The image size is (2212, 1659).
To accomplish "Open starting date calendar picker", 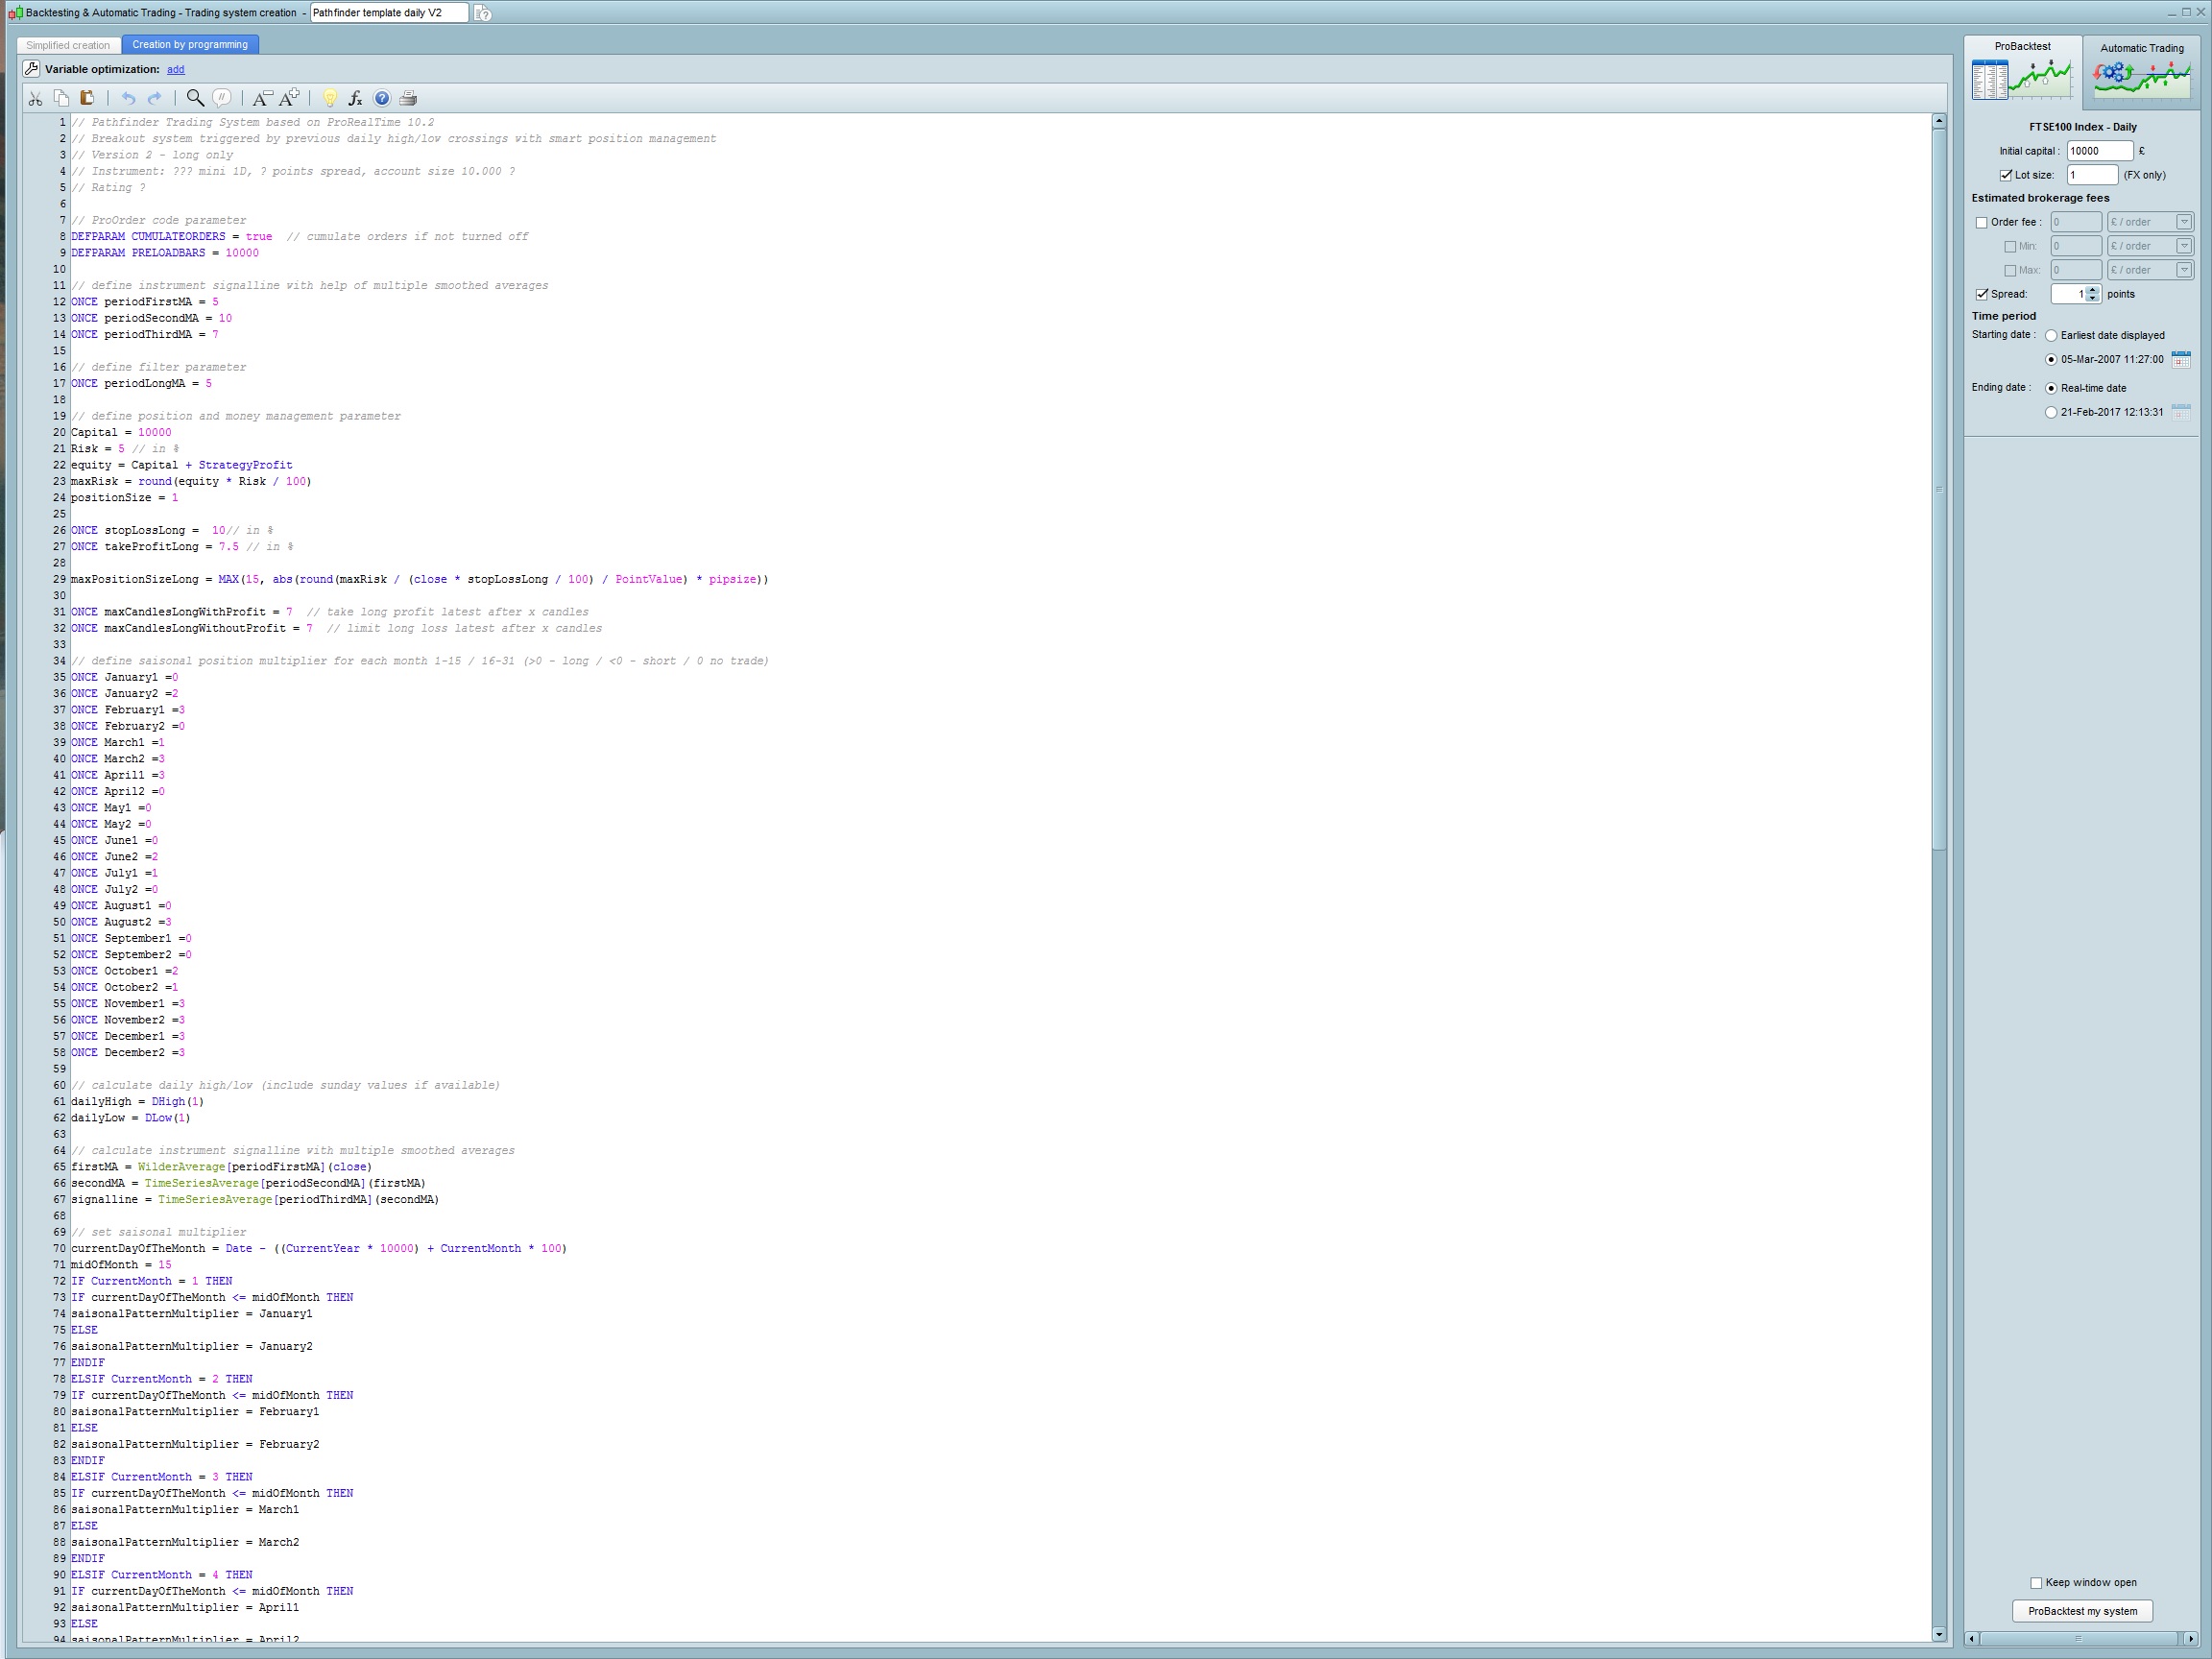I will (2181, 360).
